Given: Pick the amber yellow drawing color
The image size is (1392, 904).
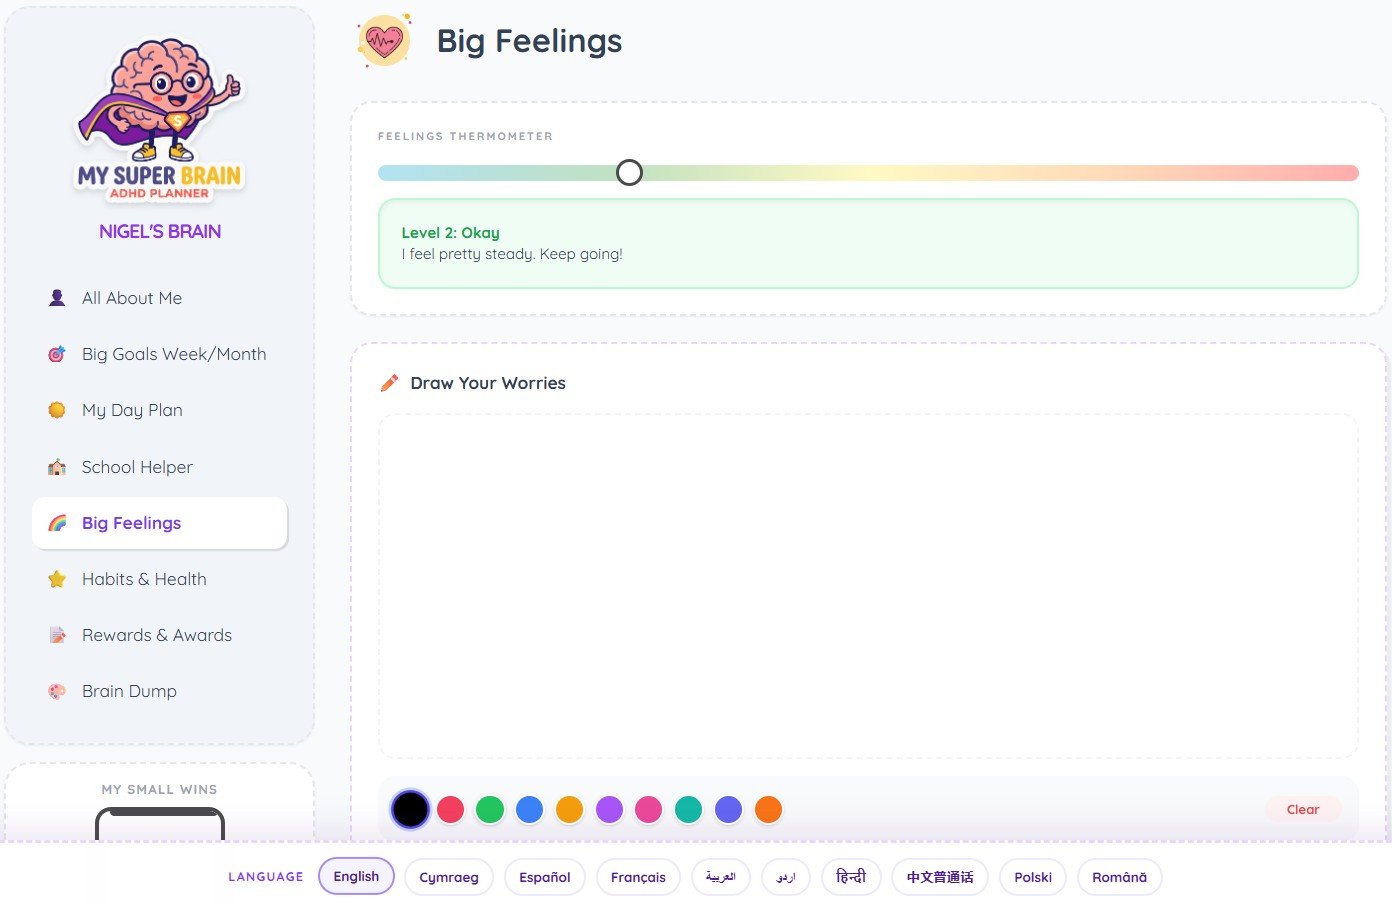Looking at the screenshot, I should tap(569, 809).
